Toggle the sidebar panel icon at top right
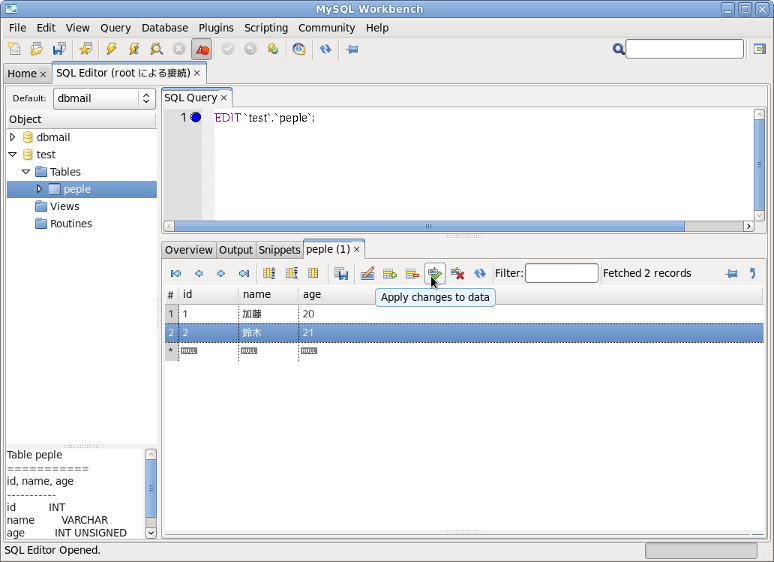774x562 pixels. [x=760, y=49]
